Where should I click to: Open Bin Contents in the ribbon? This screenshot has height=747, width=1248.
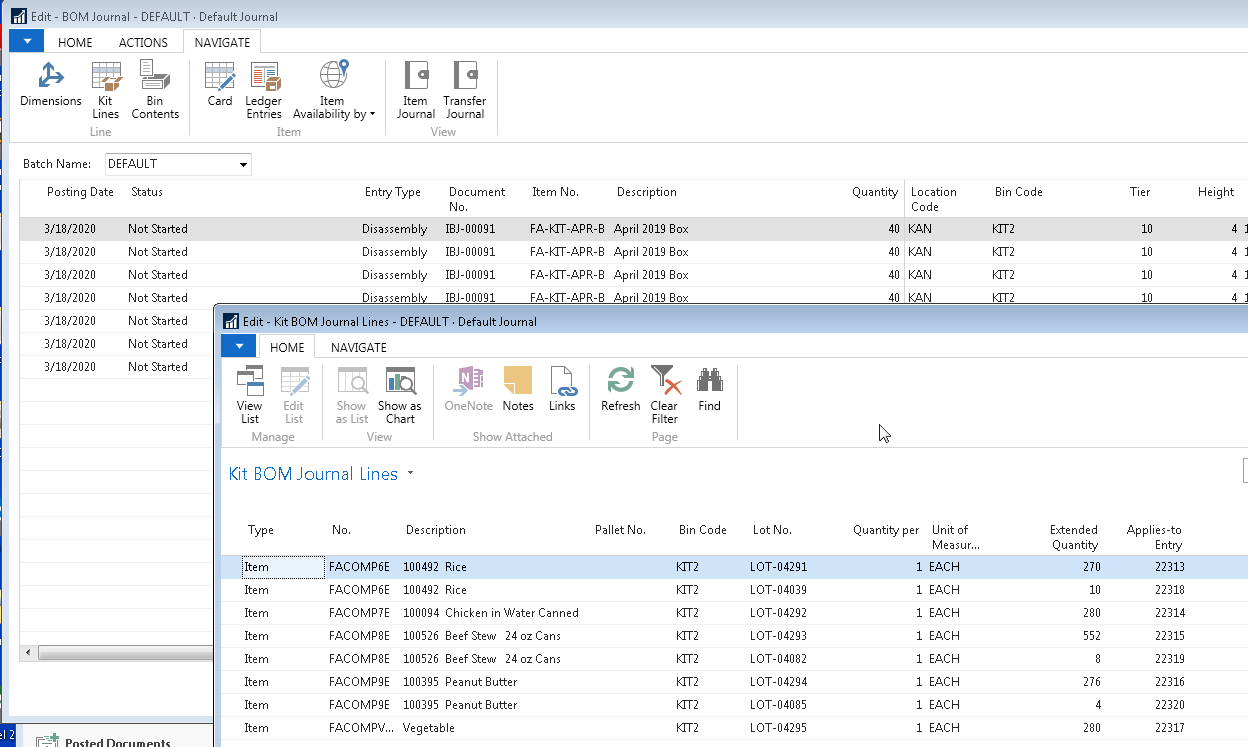[x=155, y=89]
